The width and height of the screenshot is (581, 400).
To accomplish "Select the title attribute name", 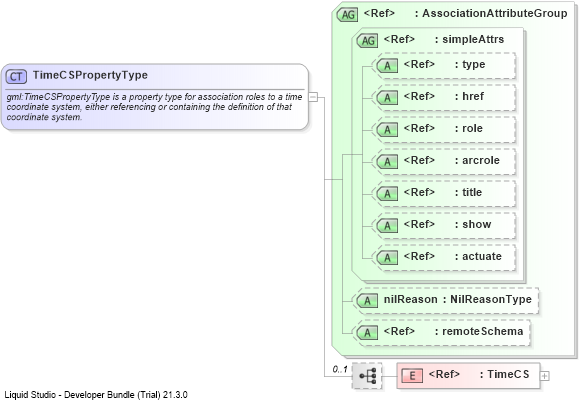I will (x=472, y=192).
